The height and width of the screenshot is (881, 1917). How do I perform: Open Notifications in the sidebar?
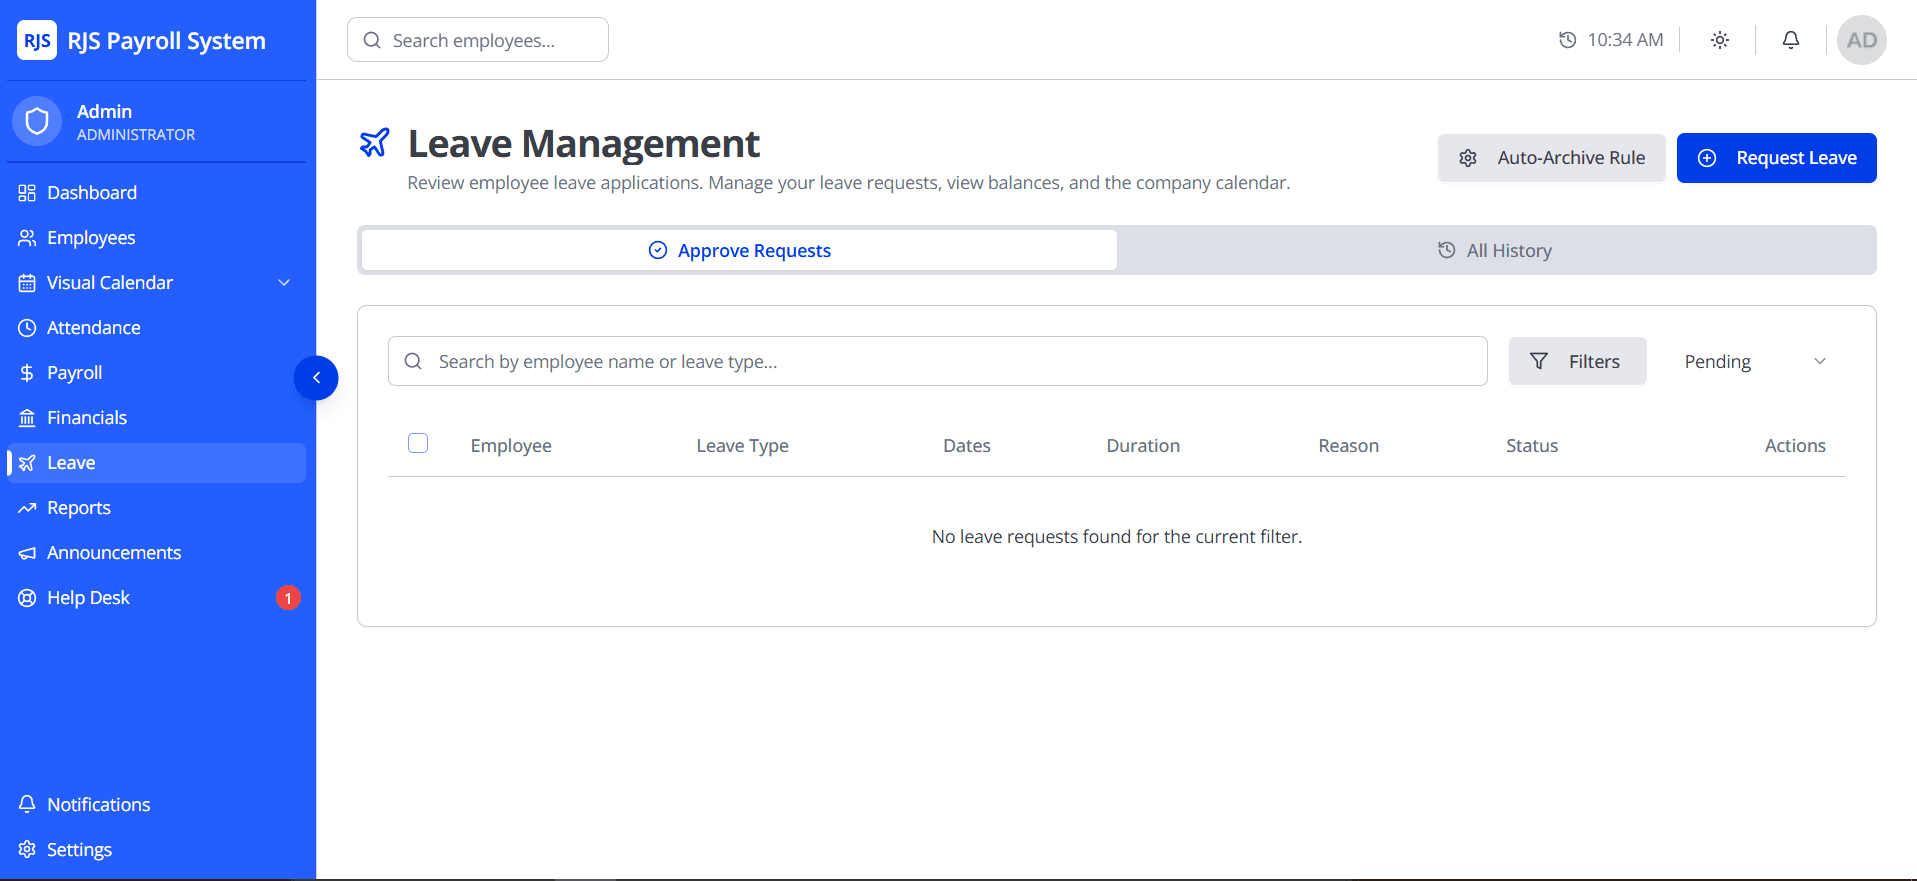[156, 805]
